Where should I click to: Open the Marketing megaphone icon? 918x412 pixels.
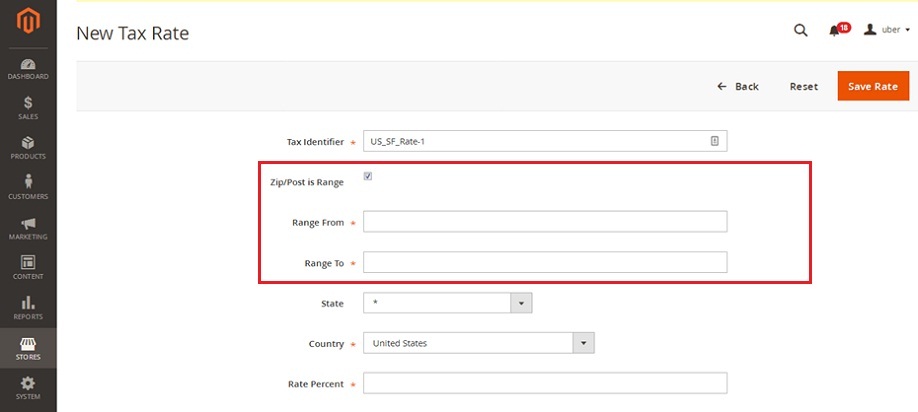[28, 224]
